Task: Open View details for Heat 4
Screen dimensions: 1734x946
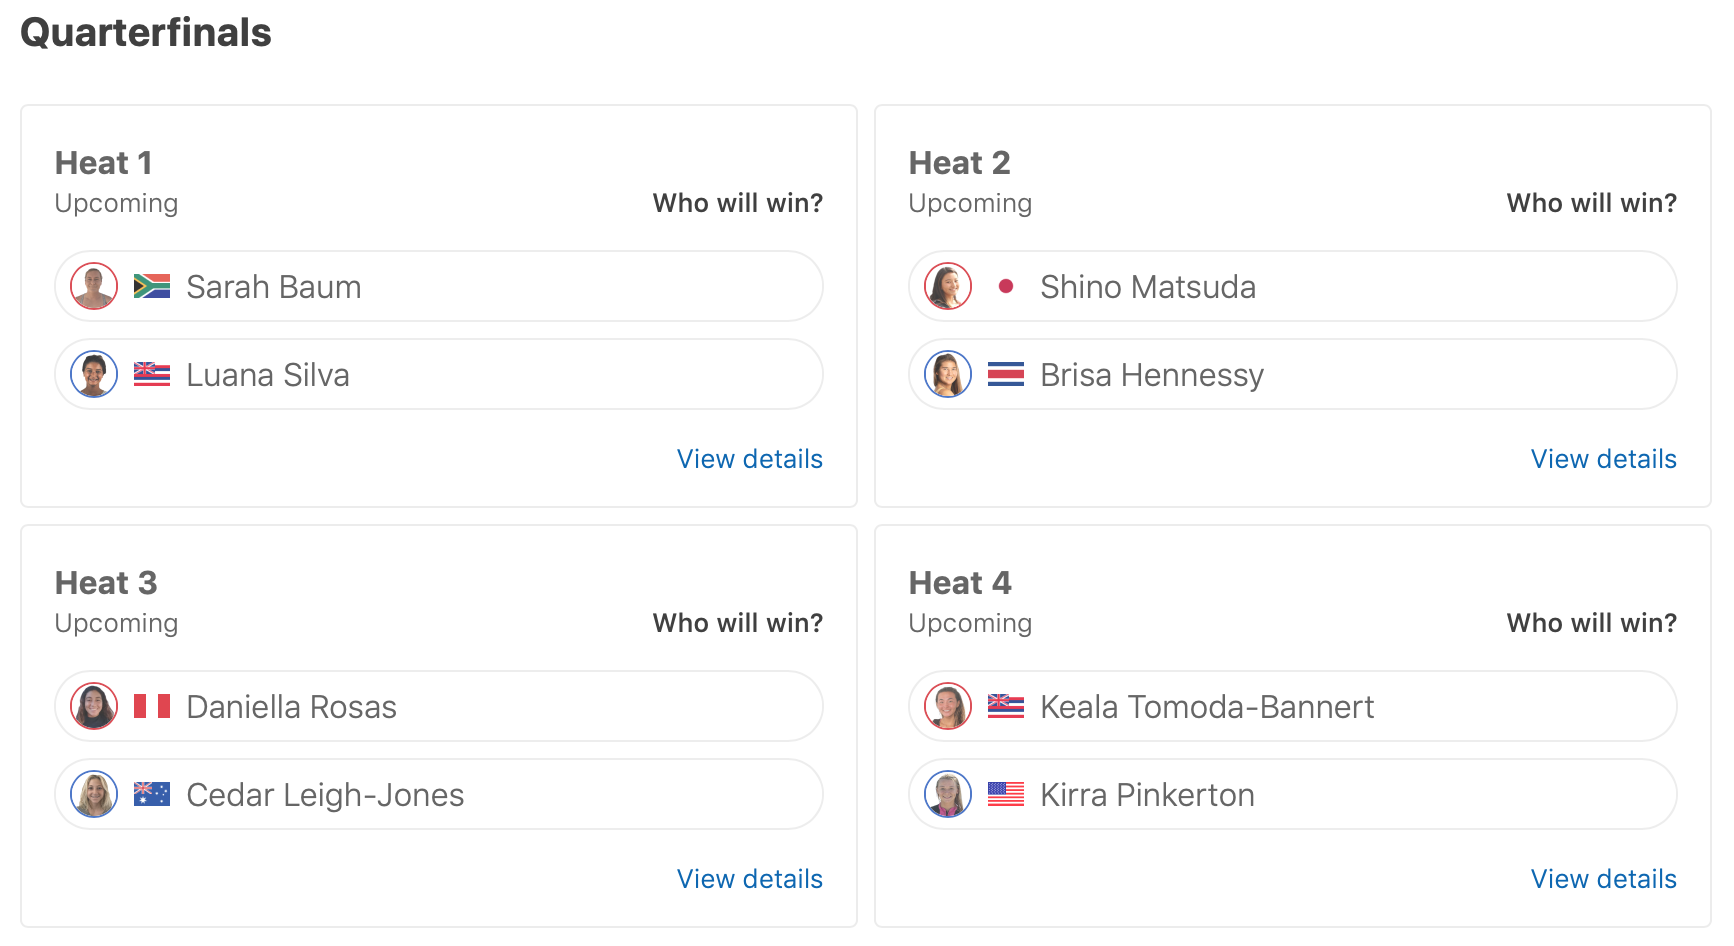Action: pos(1603,879)
